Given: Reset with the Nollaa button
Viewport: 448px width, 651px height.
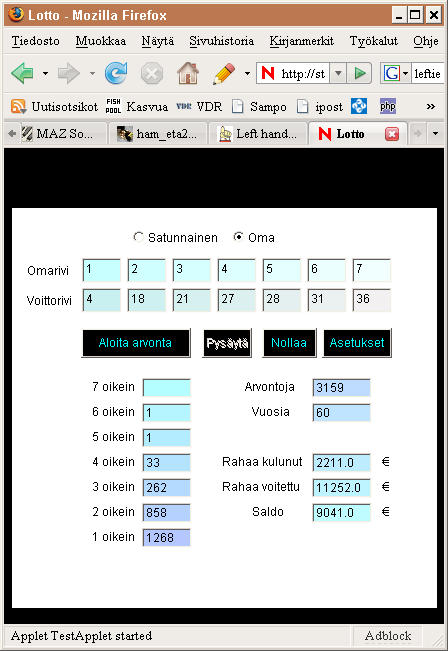Looking at the screenshot, I should pyautogui.click(x=289, y=343).
